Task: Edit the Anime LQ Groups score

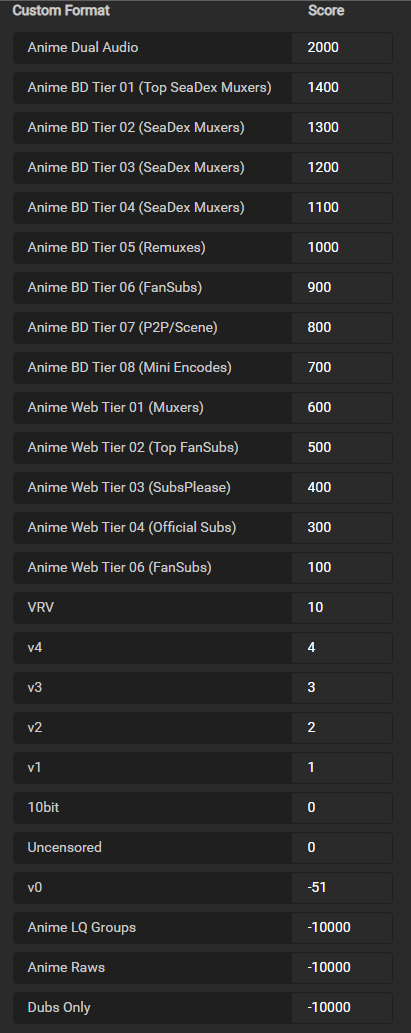Action: (x=342, y=928)
